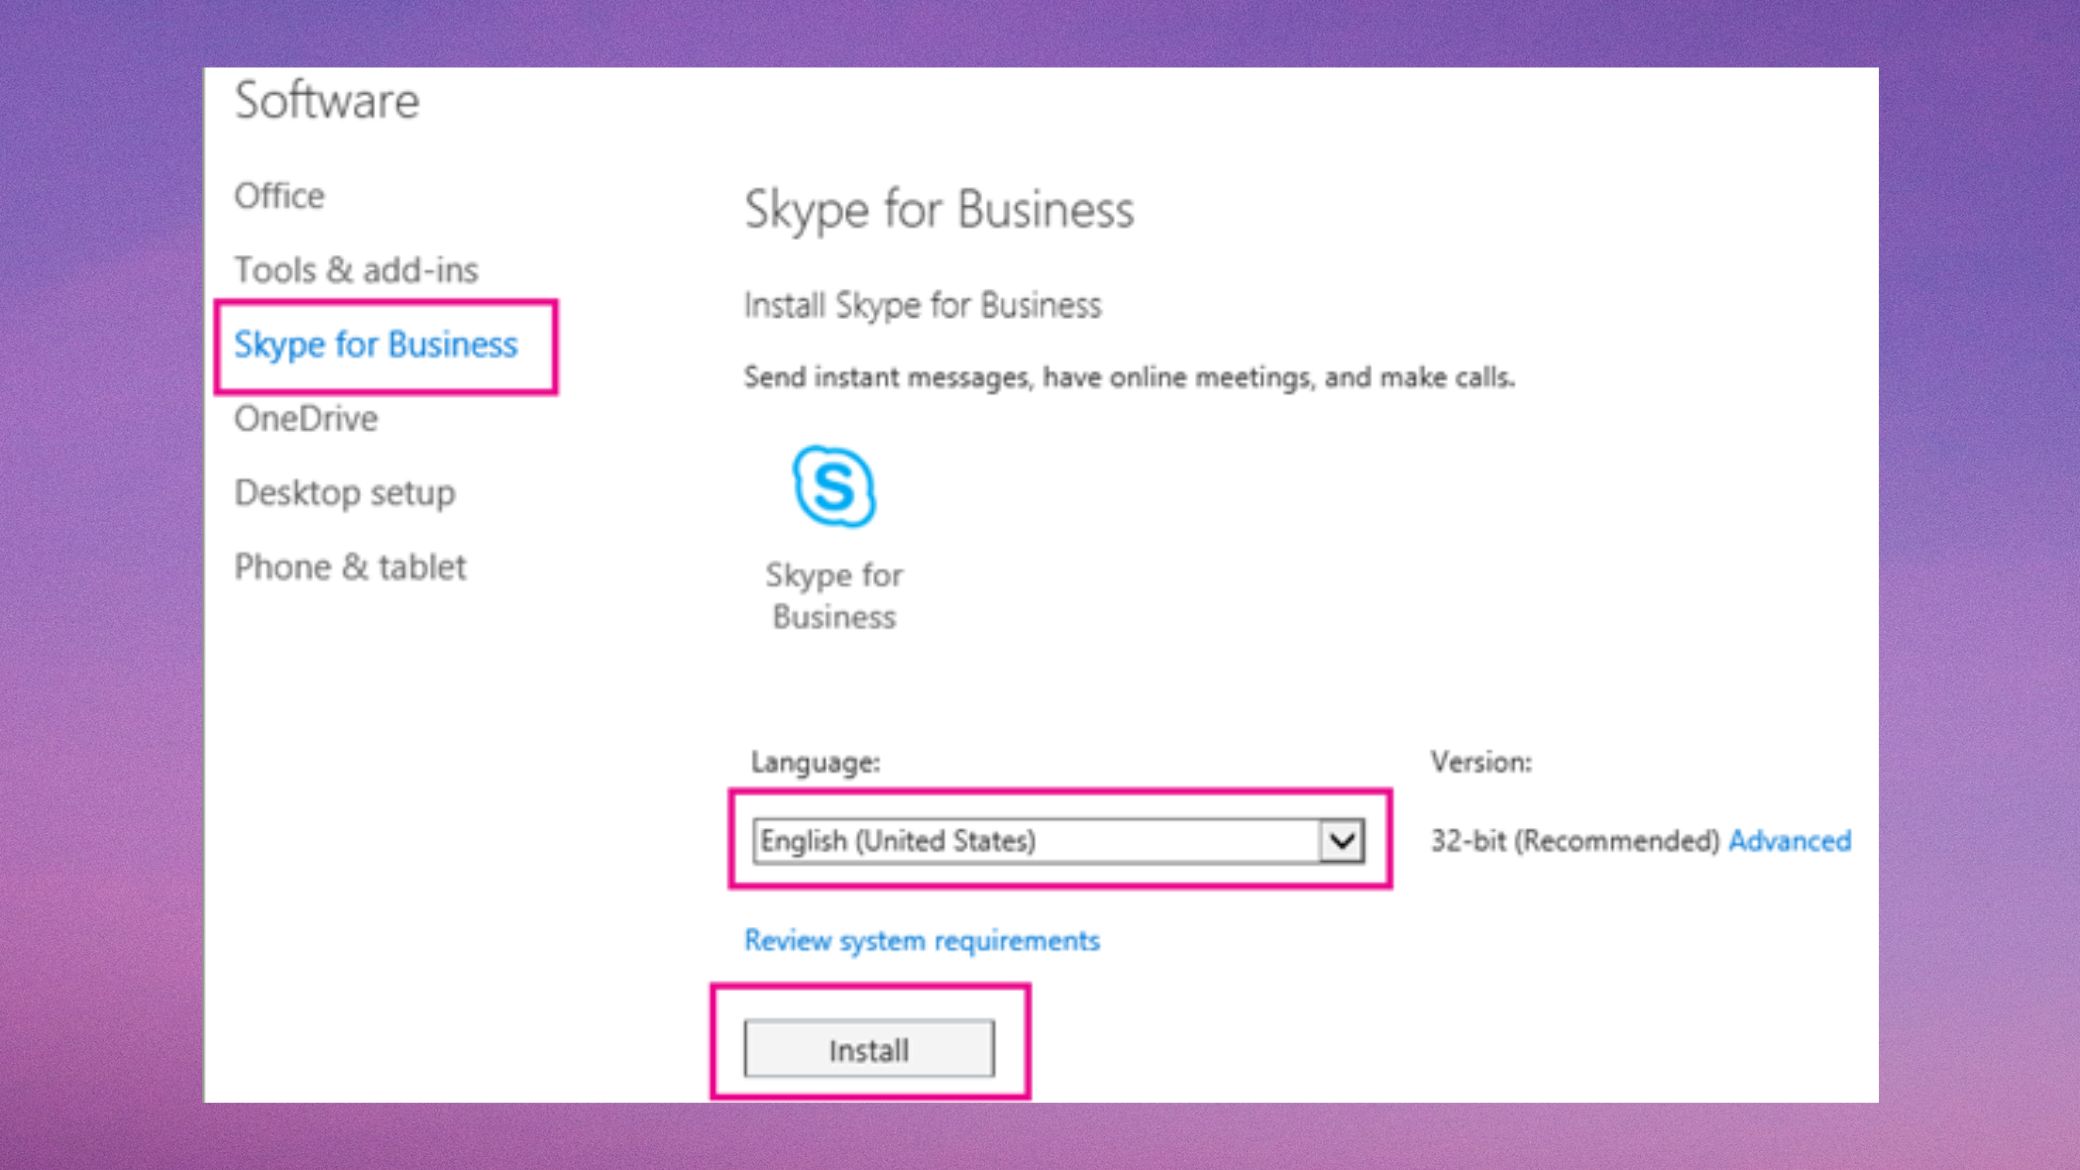The width and height of the screenshot is (2080, 1170).
Task: Open the Office section in sidebar
Action: pos(279,196)
